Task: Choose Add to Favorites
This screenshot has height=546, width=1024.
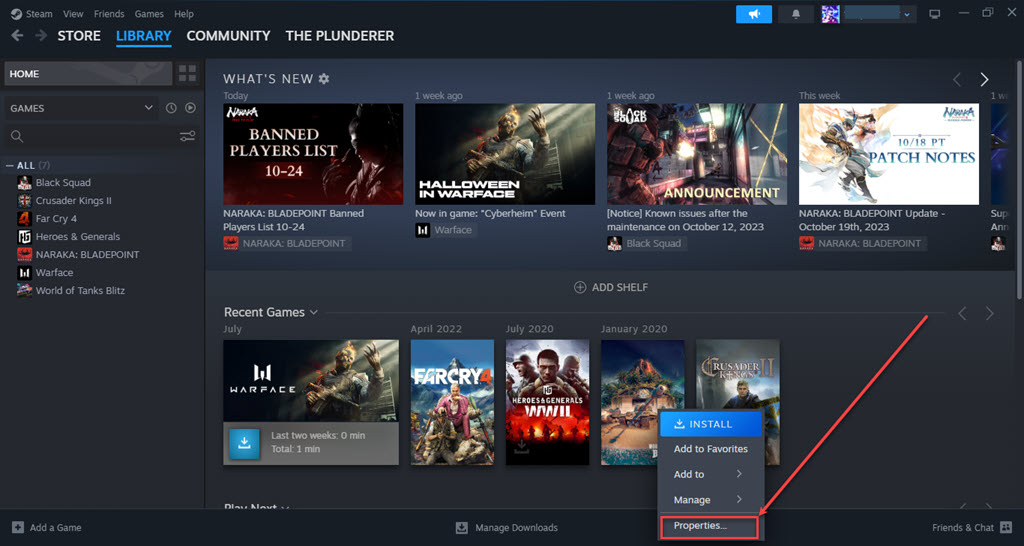Action: tap(711, 449)
